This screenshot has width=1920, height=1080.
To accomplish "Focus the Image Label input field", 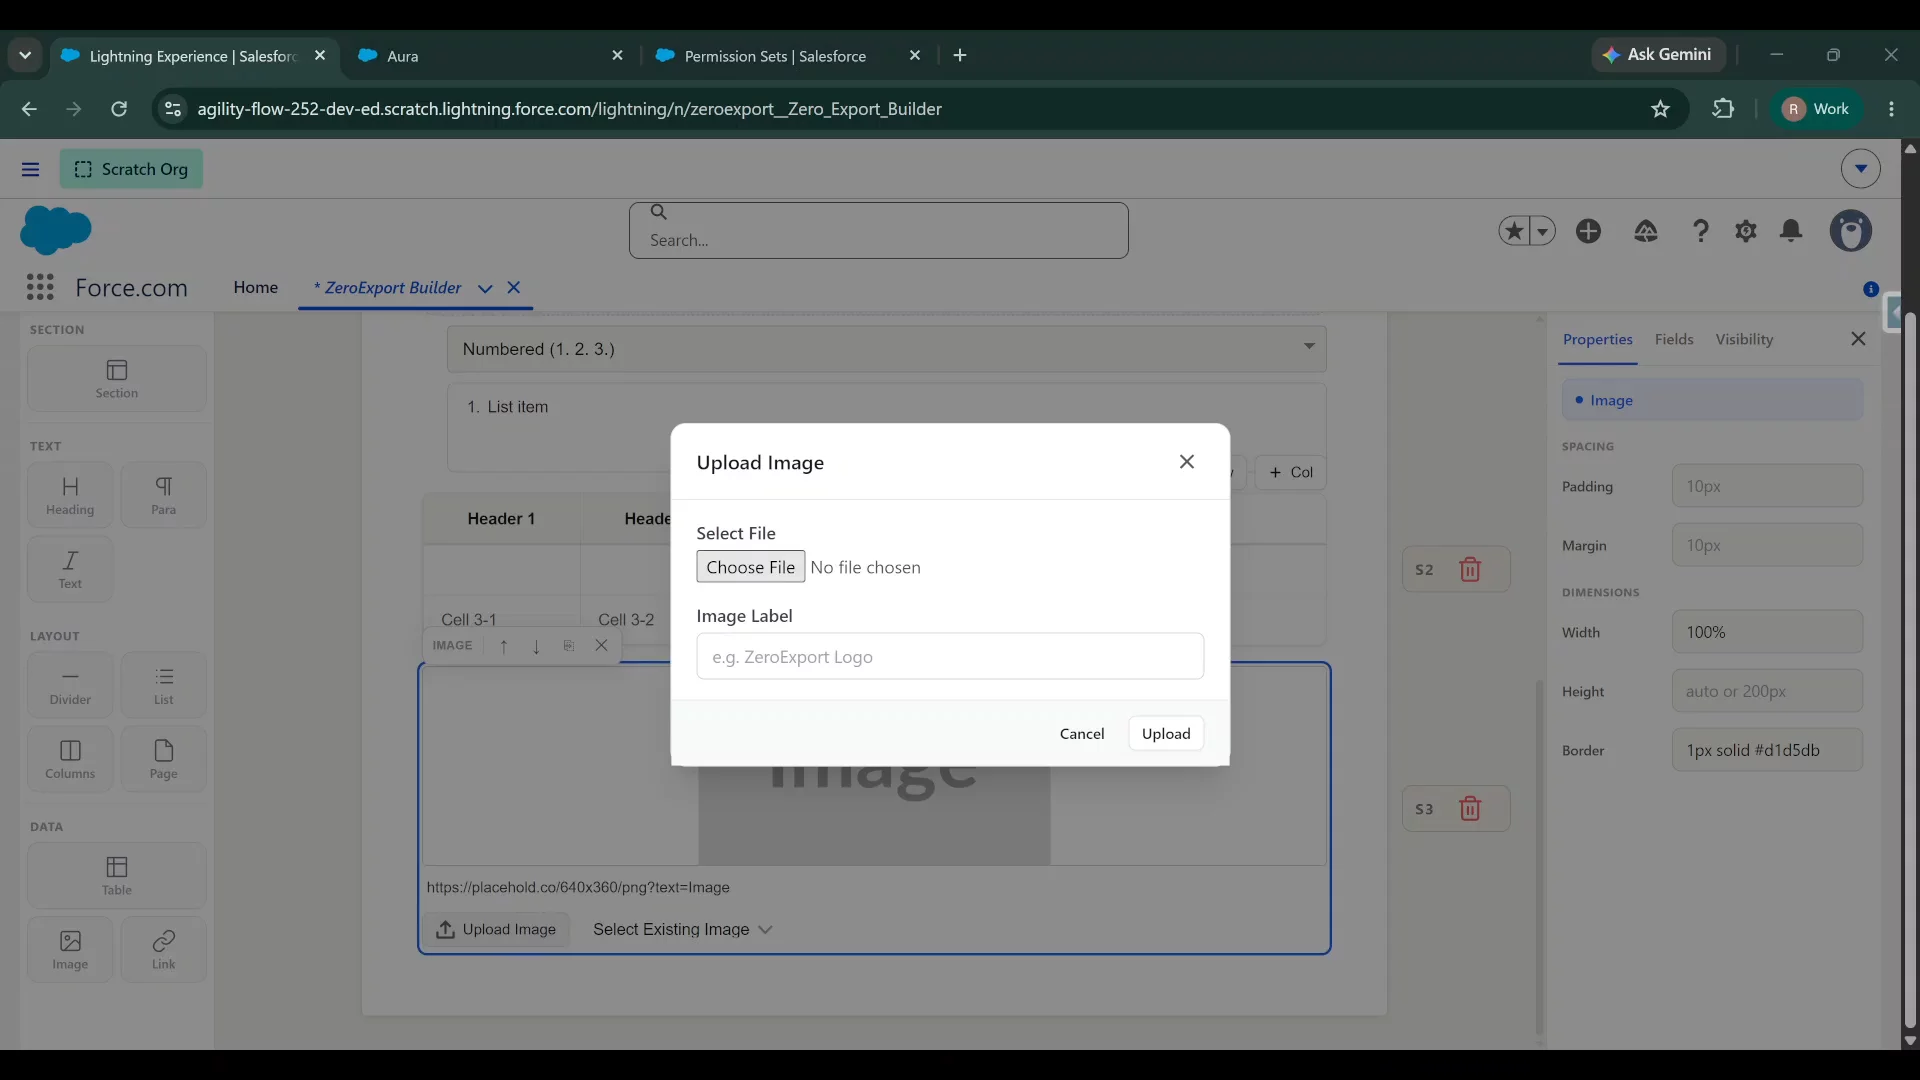I will pyautogui.click(x=950, y=657).
